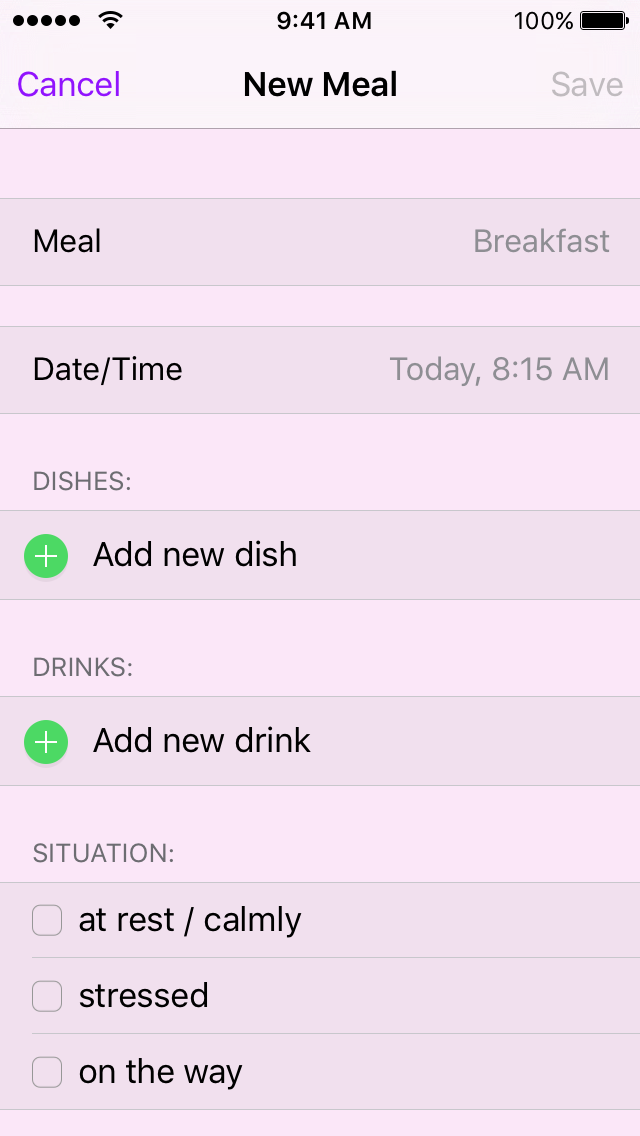
Task: Tap the green plus icon for new dish
Action: click(x=46, y=556)
